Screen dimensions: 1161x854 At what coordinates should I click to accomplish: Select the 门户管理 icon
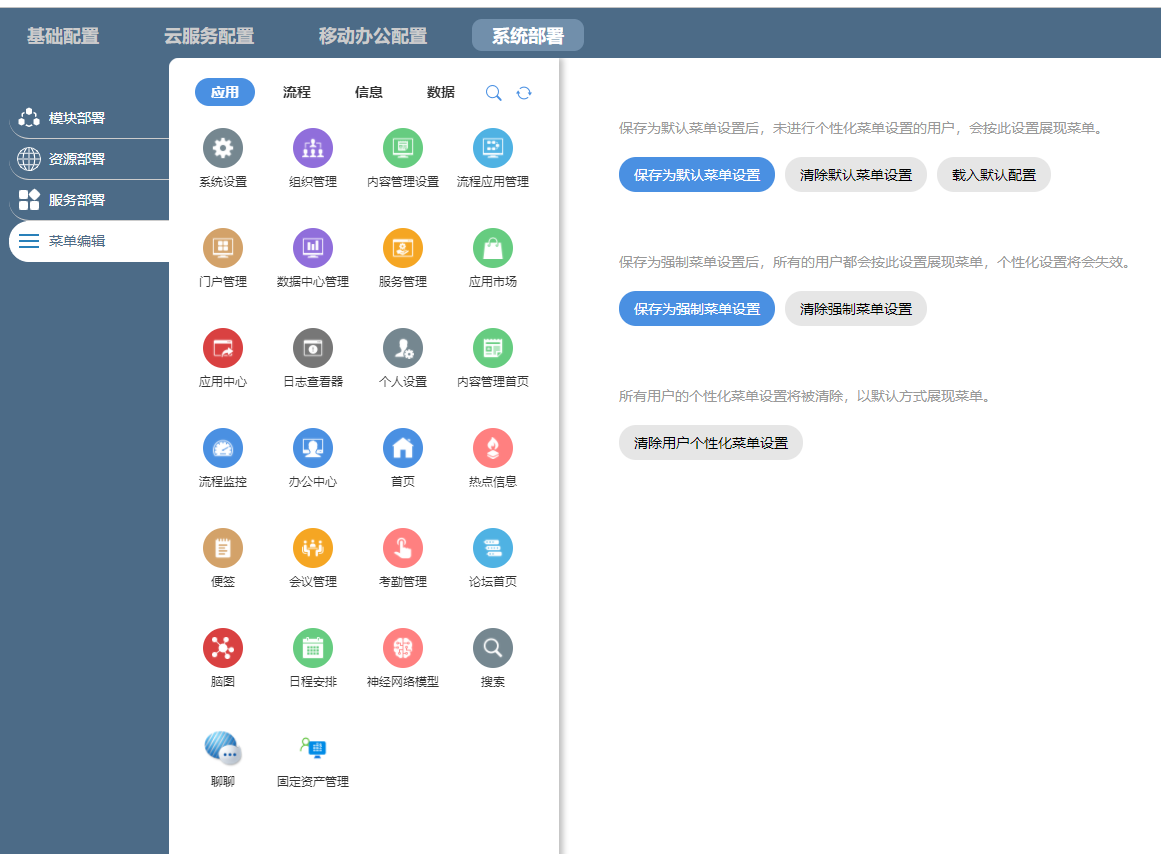[223, 248]
